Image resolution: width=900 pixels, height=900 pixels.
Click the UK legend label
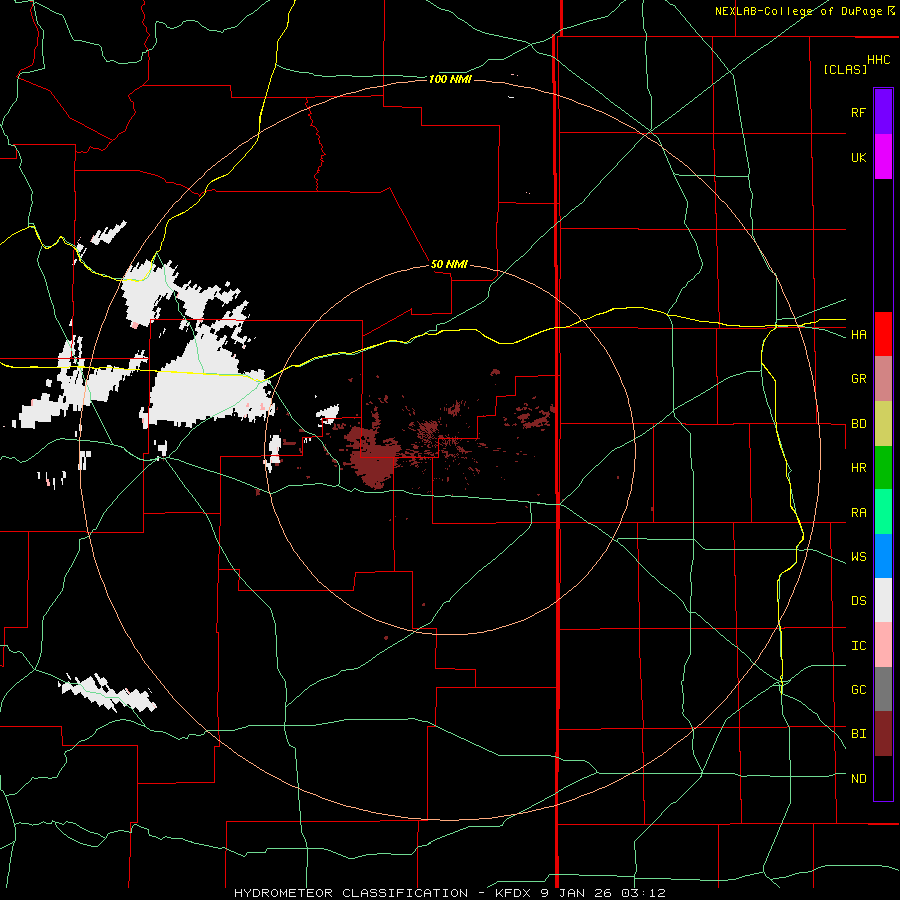coord(858,157)
